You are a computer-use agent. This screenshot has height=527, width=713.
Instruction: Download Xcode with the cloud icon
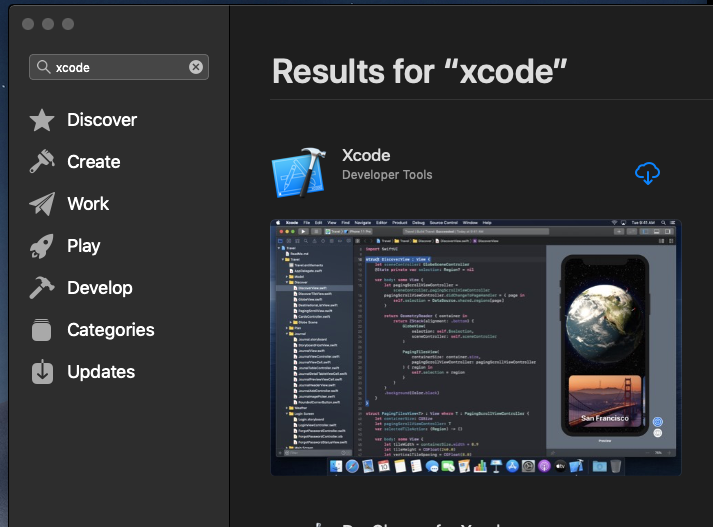[648, 173]
